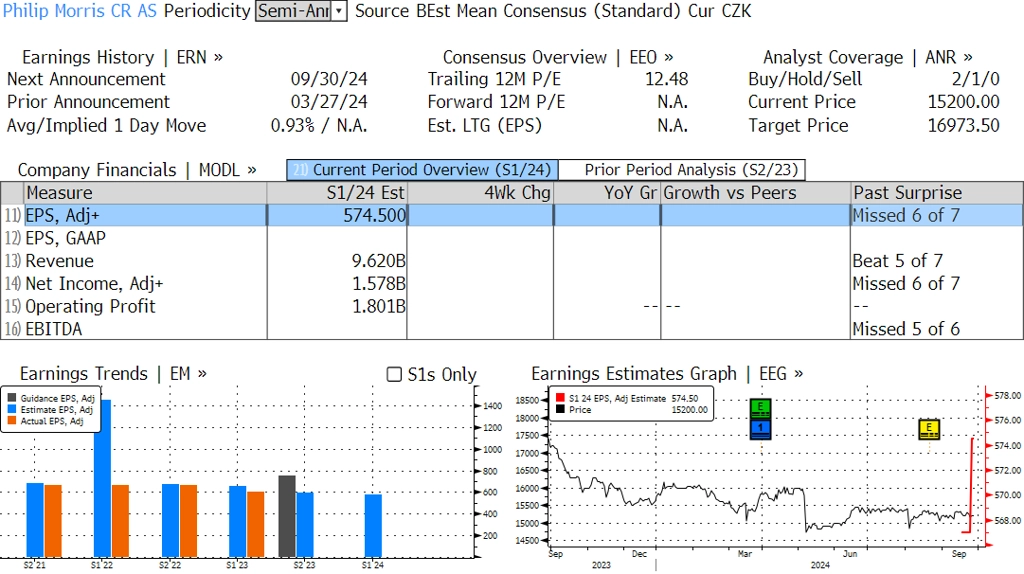Click the Measure column header
The image size is (1024, 574).
145,193
